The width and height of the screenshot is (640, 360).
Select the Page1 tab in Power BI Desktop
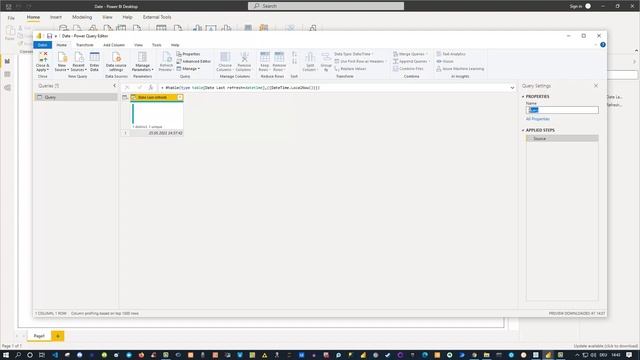[x=39, y=336]
